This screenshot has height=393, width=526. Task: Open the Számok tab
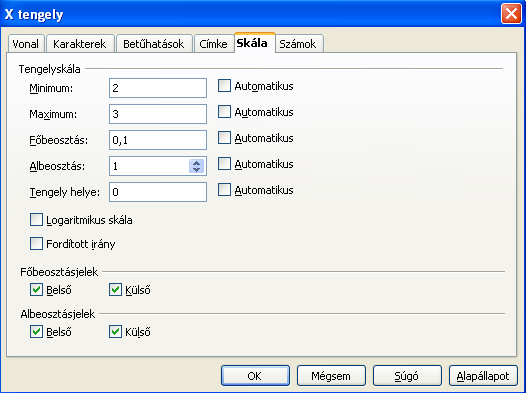(298, 44)
